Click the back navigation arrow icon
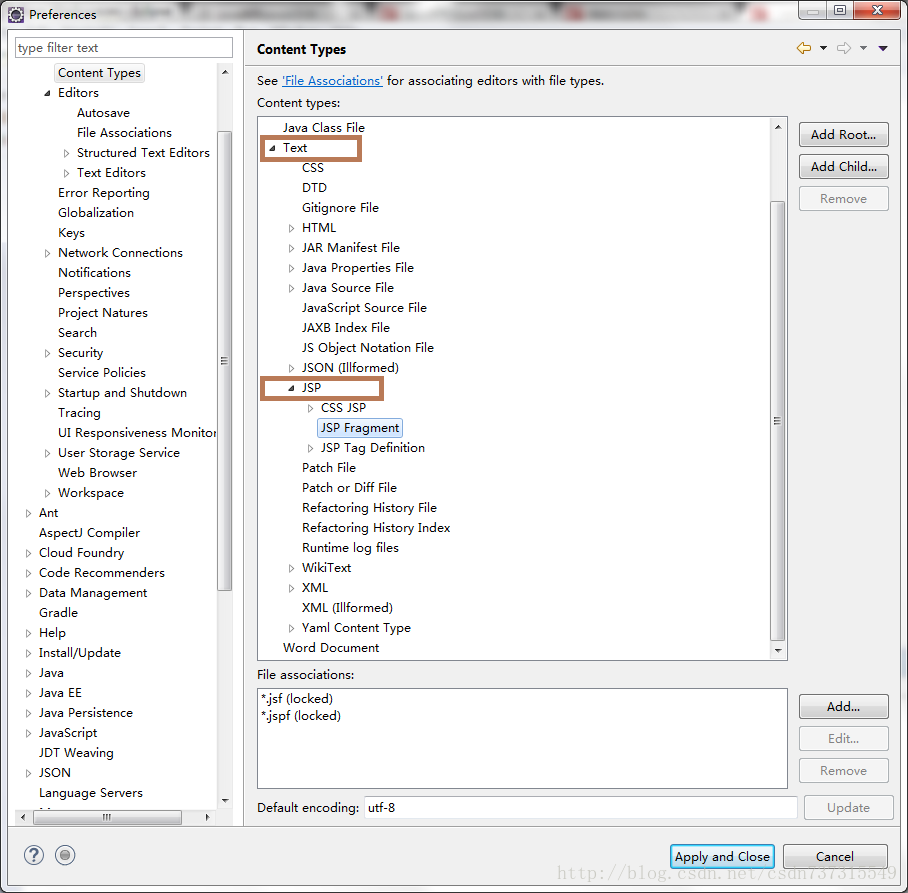 pos(804,48)
